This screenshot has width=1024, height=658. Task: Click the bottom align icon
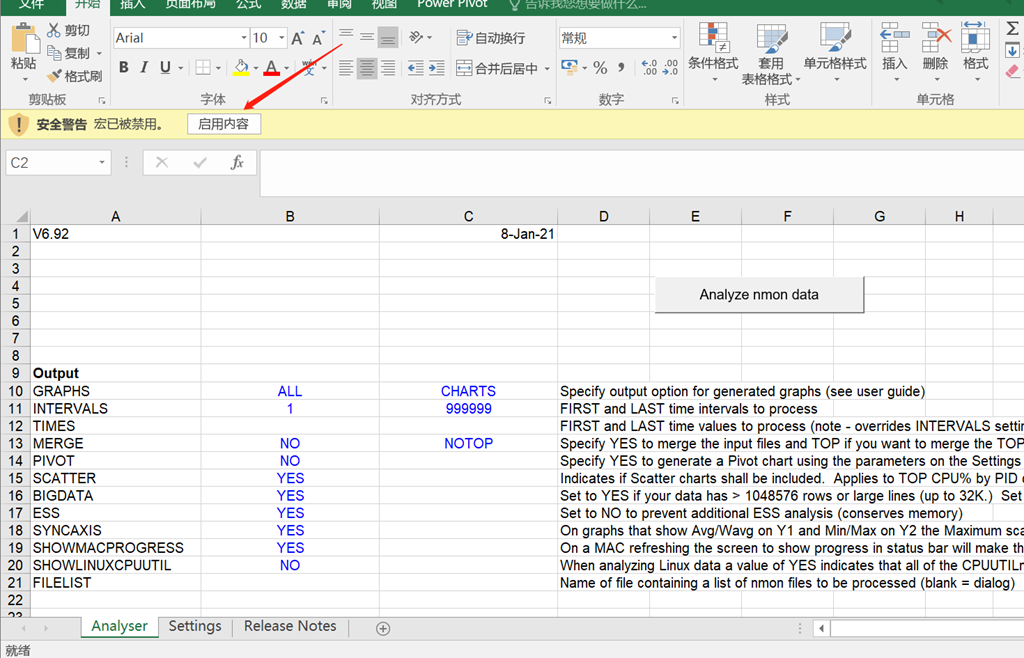click(388, 37)
